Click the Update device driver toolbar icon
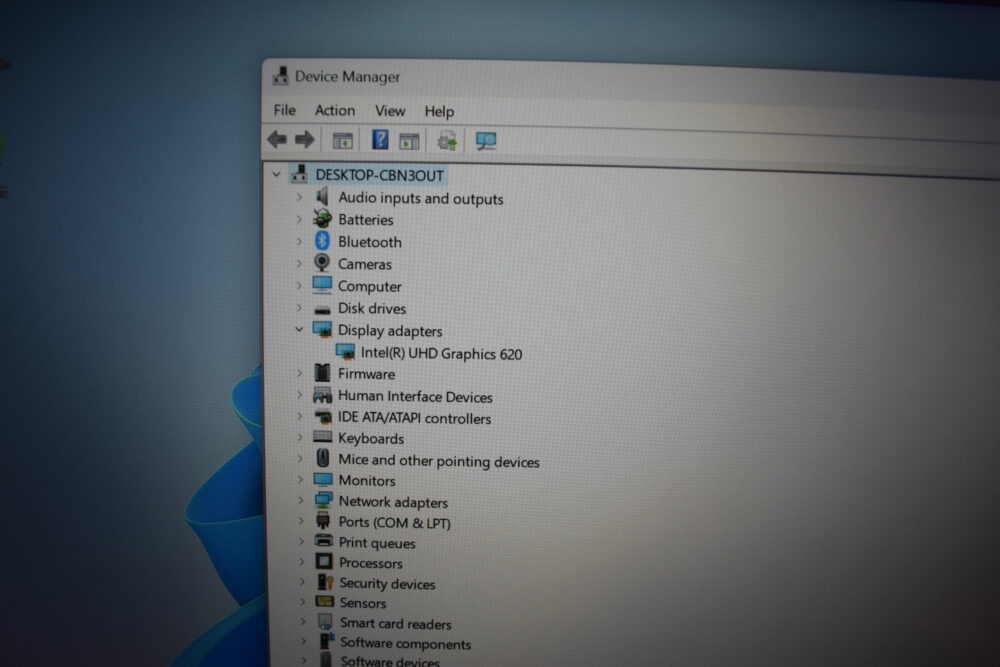Image resolution: width=1000 pixels, height=667 pixels. click(x=447, y=140)
